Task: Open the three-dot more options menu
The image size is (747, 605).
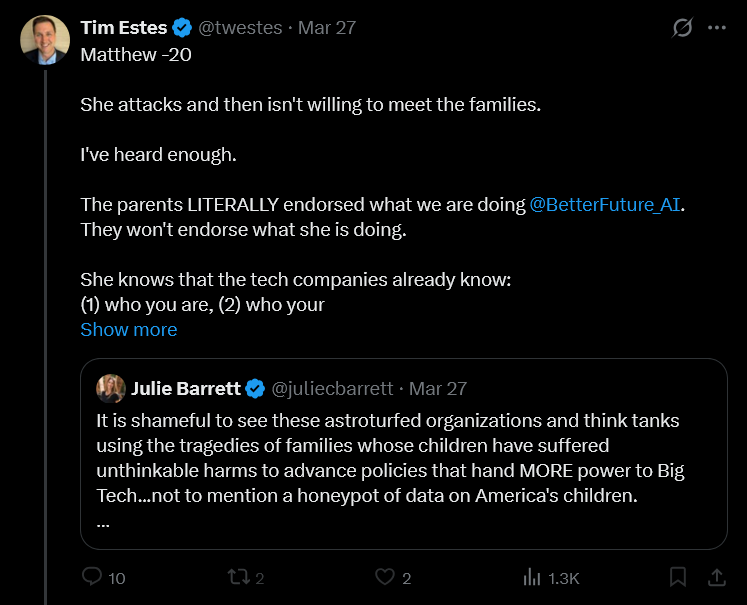Action: 716,28
